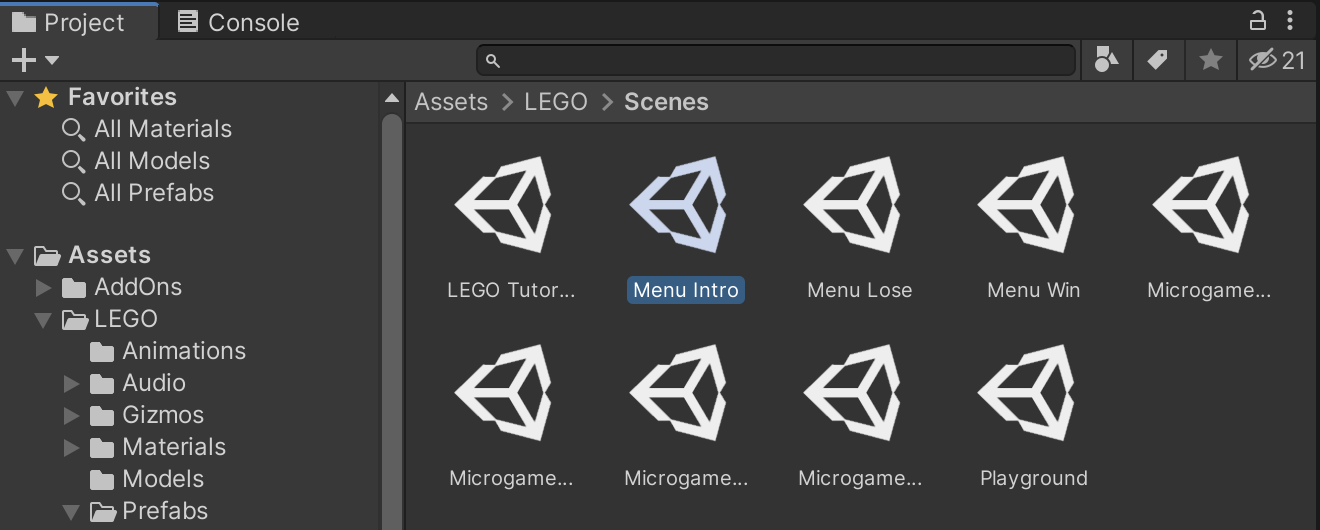The width and height of the screenshot is (1320, 530).
Task: Select the LEGO folder in the tree
Action: point(110,319)
